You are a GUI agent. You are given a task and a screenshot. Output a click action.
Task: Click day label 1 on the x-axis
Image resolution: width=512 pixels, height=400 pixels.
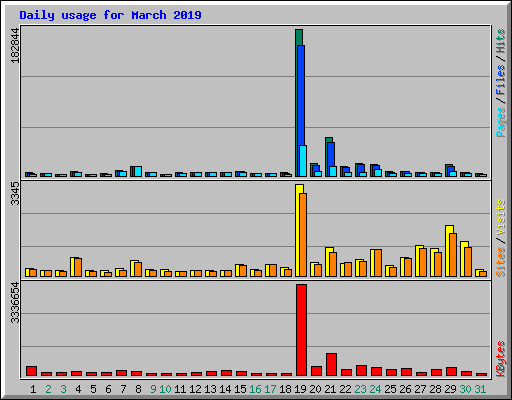click(x=33, y=389)
